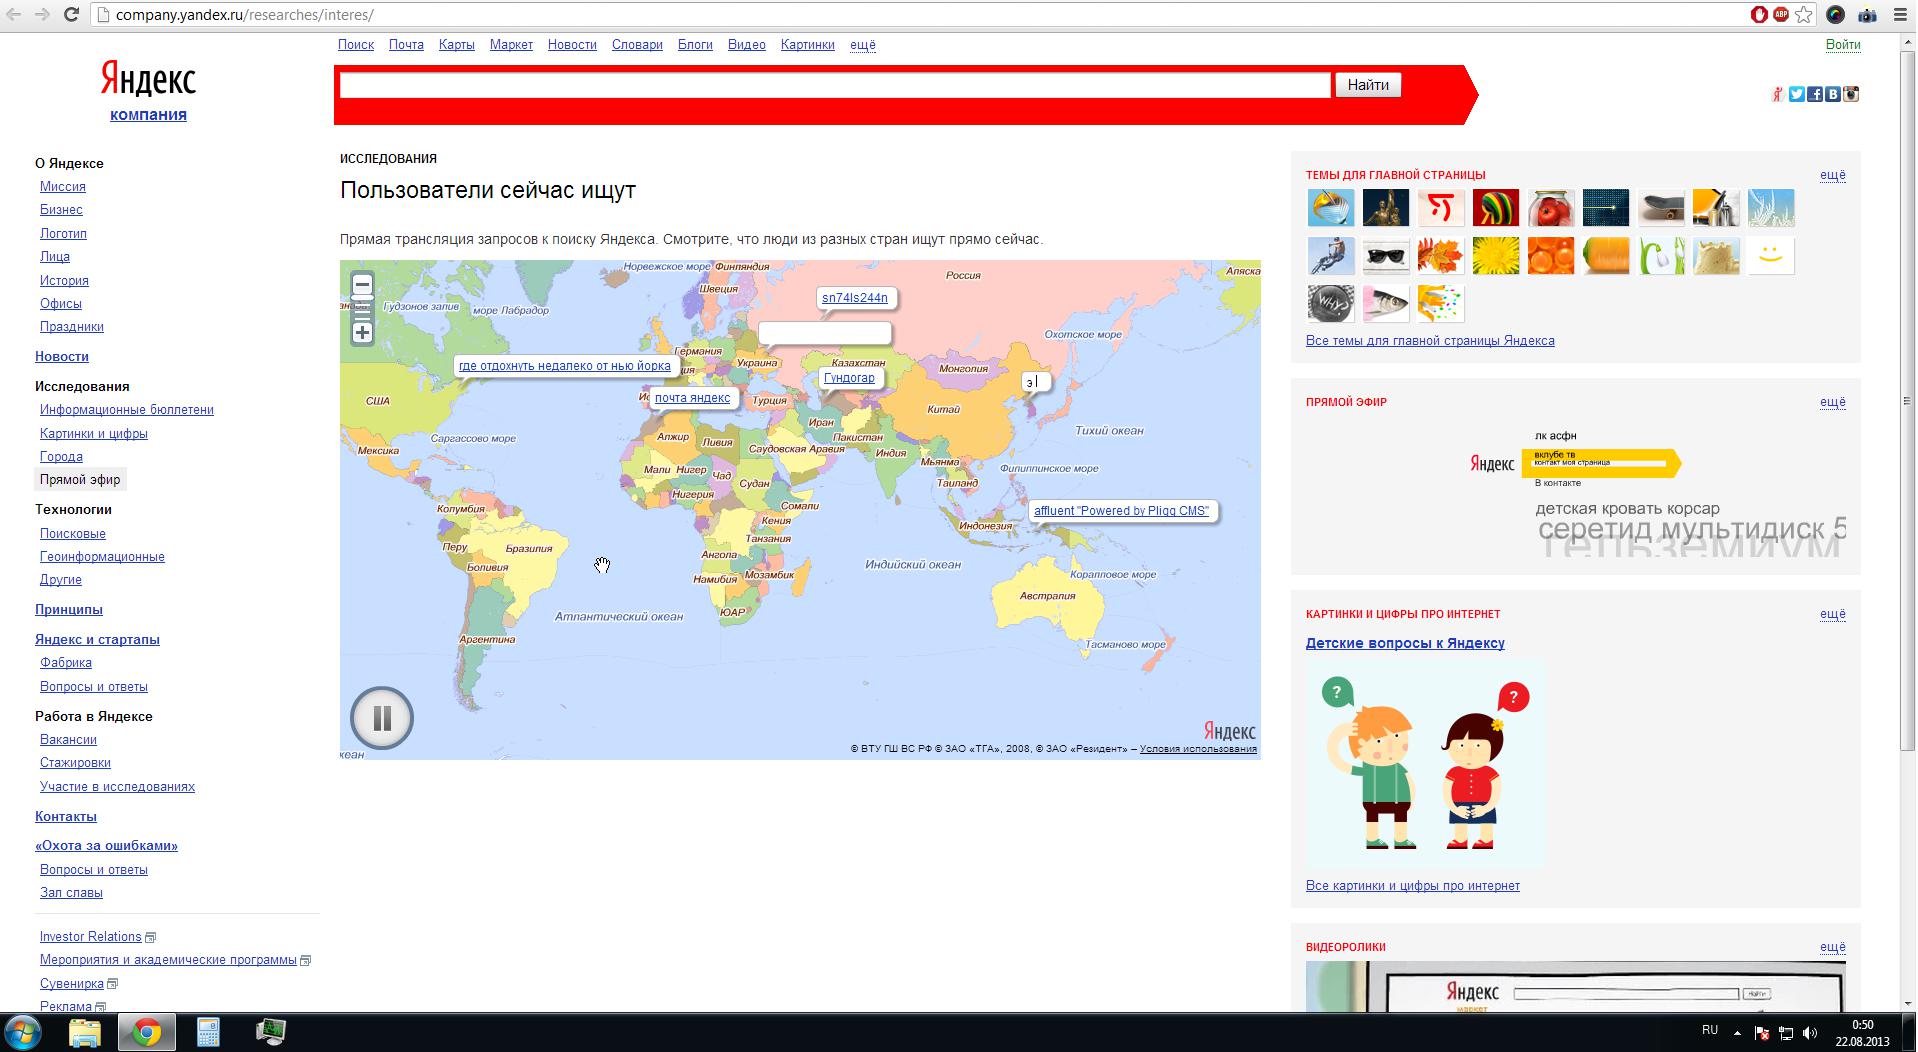Screen dimensions: 1918x1052
Task: Pause the live search queries map
Action: coord(382,718)
